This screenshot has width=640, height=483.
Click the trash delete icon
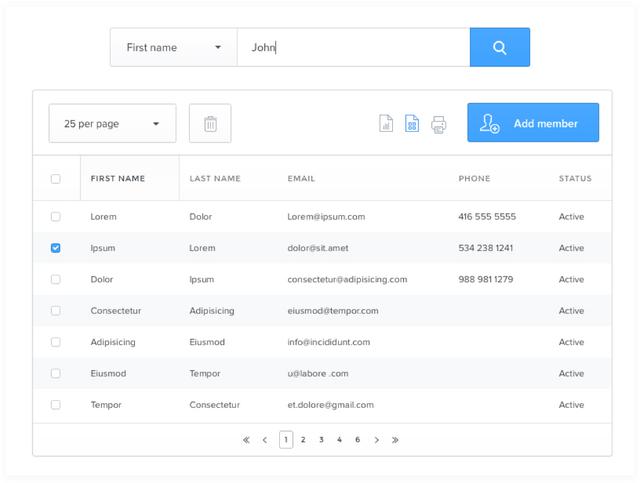(x=210, y=124)
